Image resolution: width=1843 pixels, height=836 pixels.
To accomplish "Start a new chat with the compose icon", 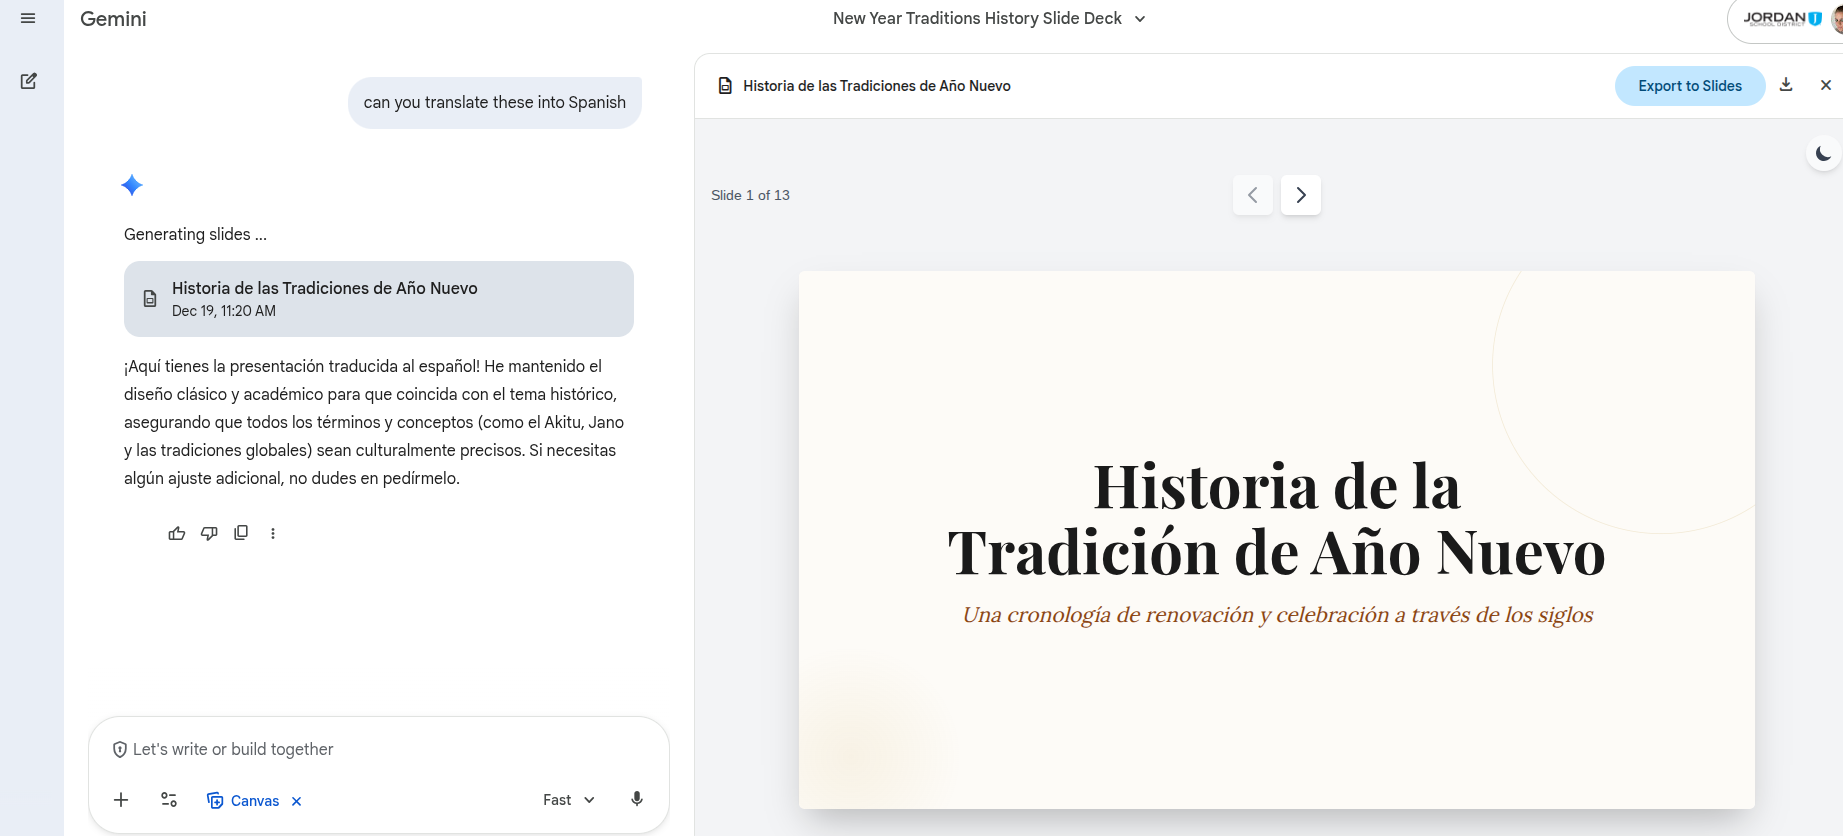I will tap(29, 81).
